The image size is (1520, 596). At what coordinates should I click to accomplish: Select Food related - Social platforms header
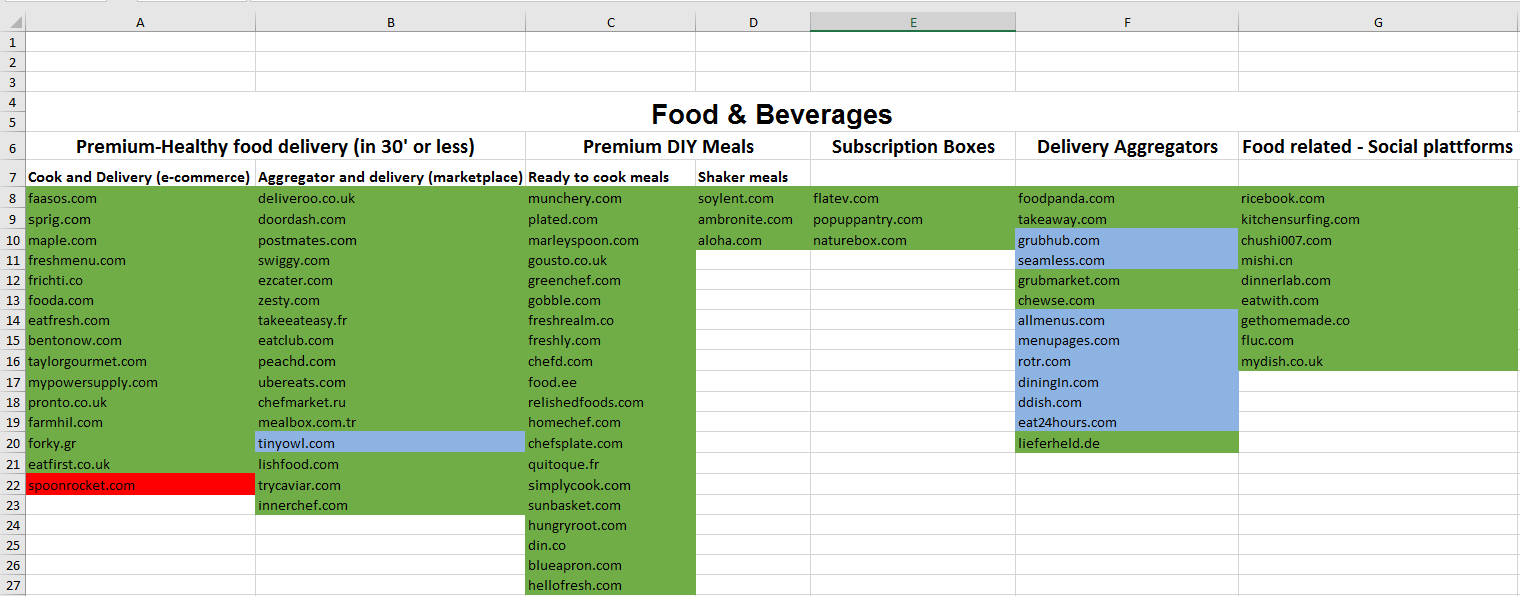point(1379,147)
